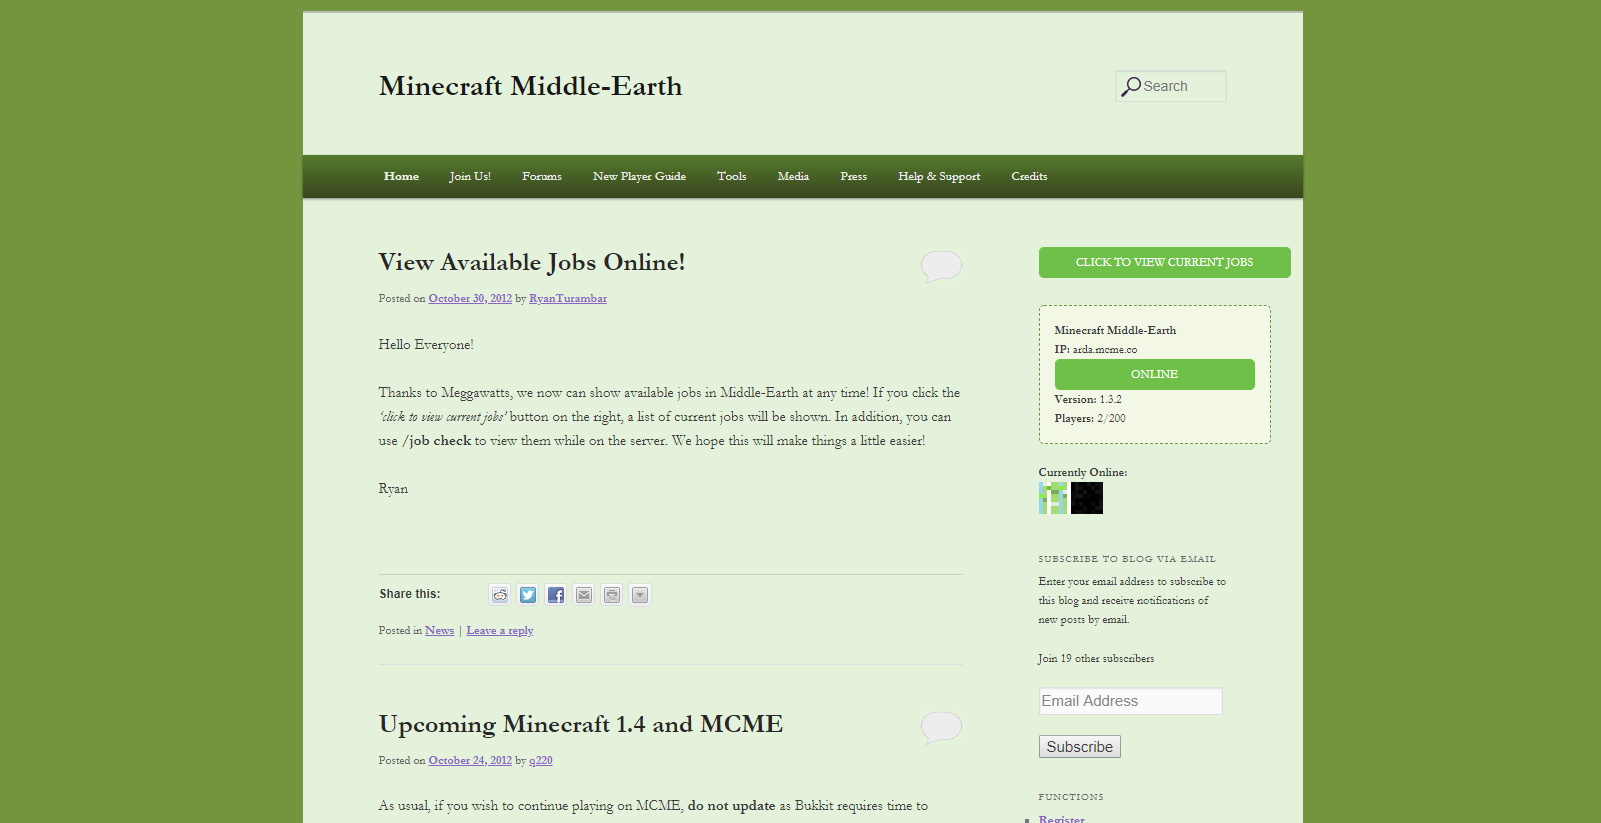Select the black player avatar
1601x823 pixels.
point(1087,498)
